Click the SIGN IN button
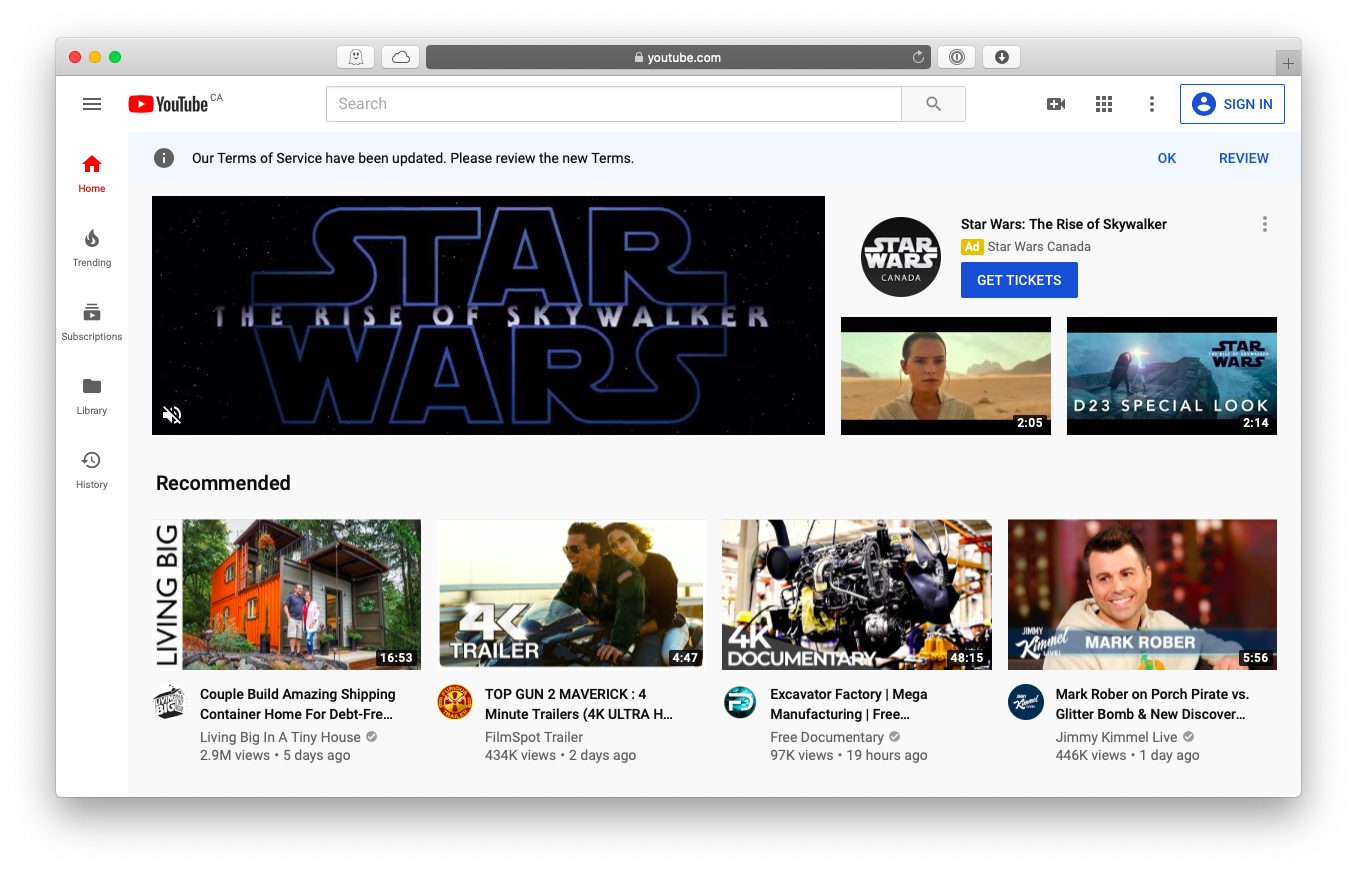Viewport: 1357px width, 871px height. coord(1232,104)
